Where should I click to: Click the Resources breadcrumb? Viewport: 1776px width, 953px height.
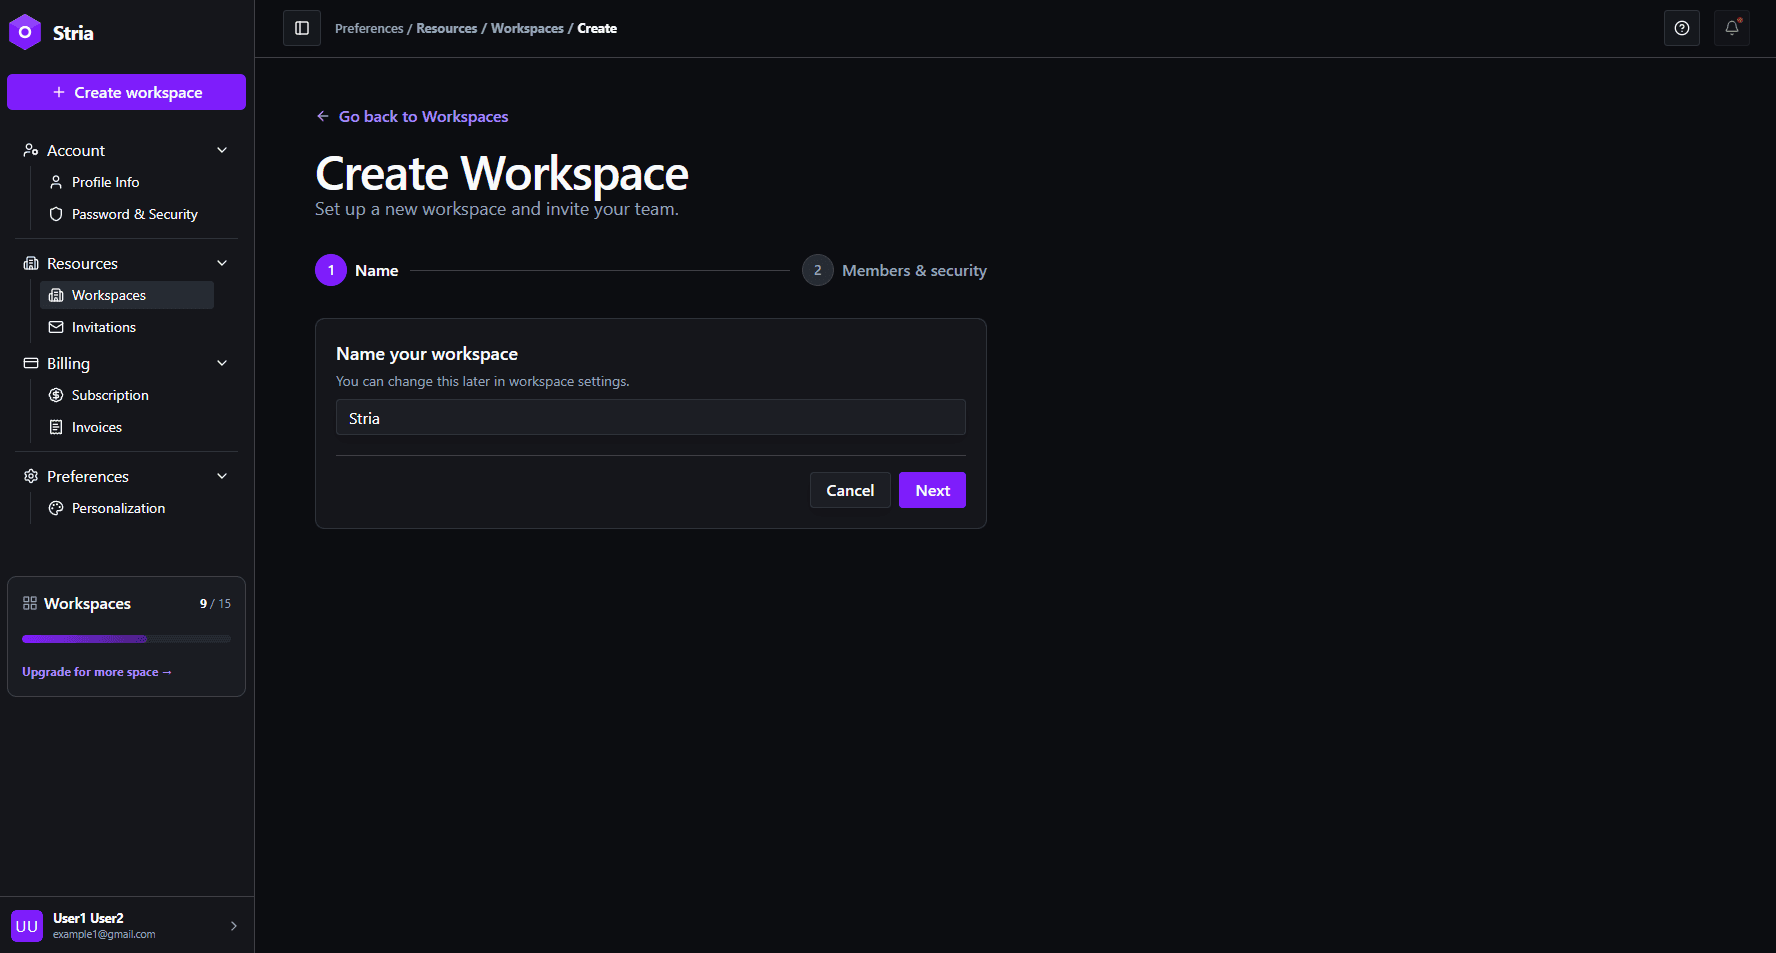coord(446,28)
